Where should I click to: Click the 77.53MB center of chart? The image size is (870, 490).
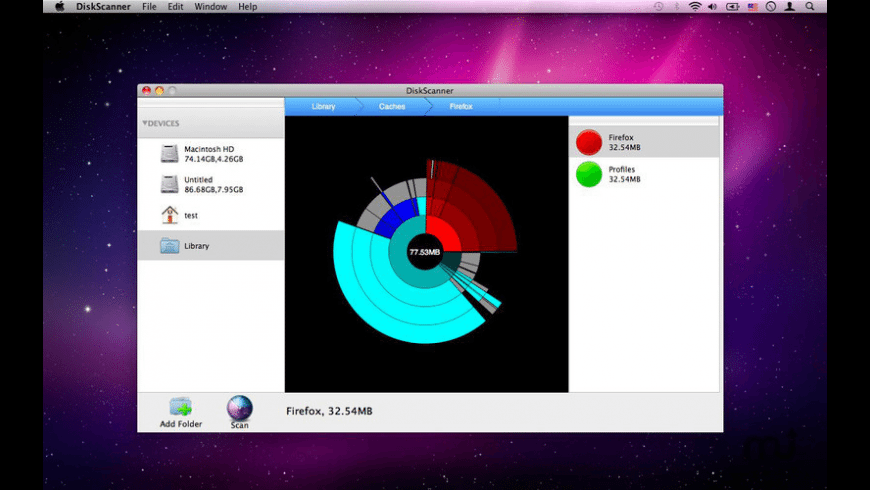(x=425, y=252)
